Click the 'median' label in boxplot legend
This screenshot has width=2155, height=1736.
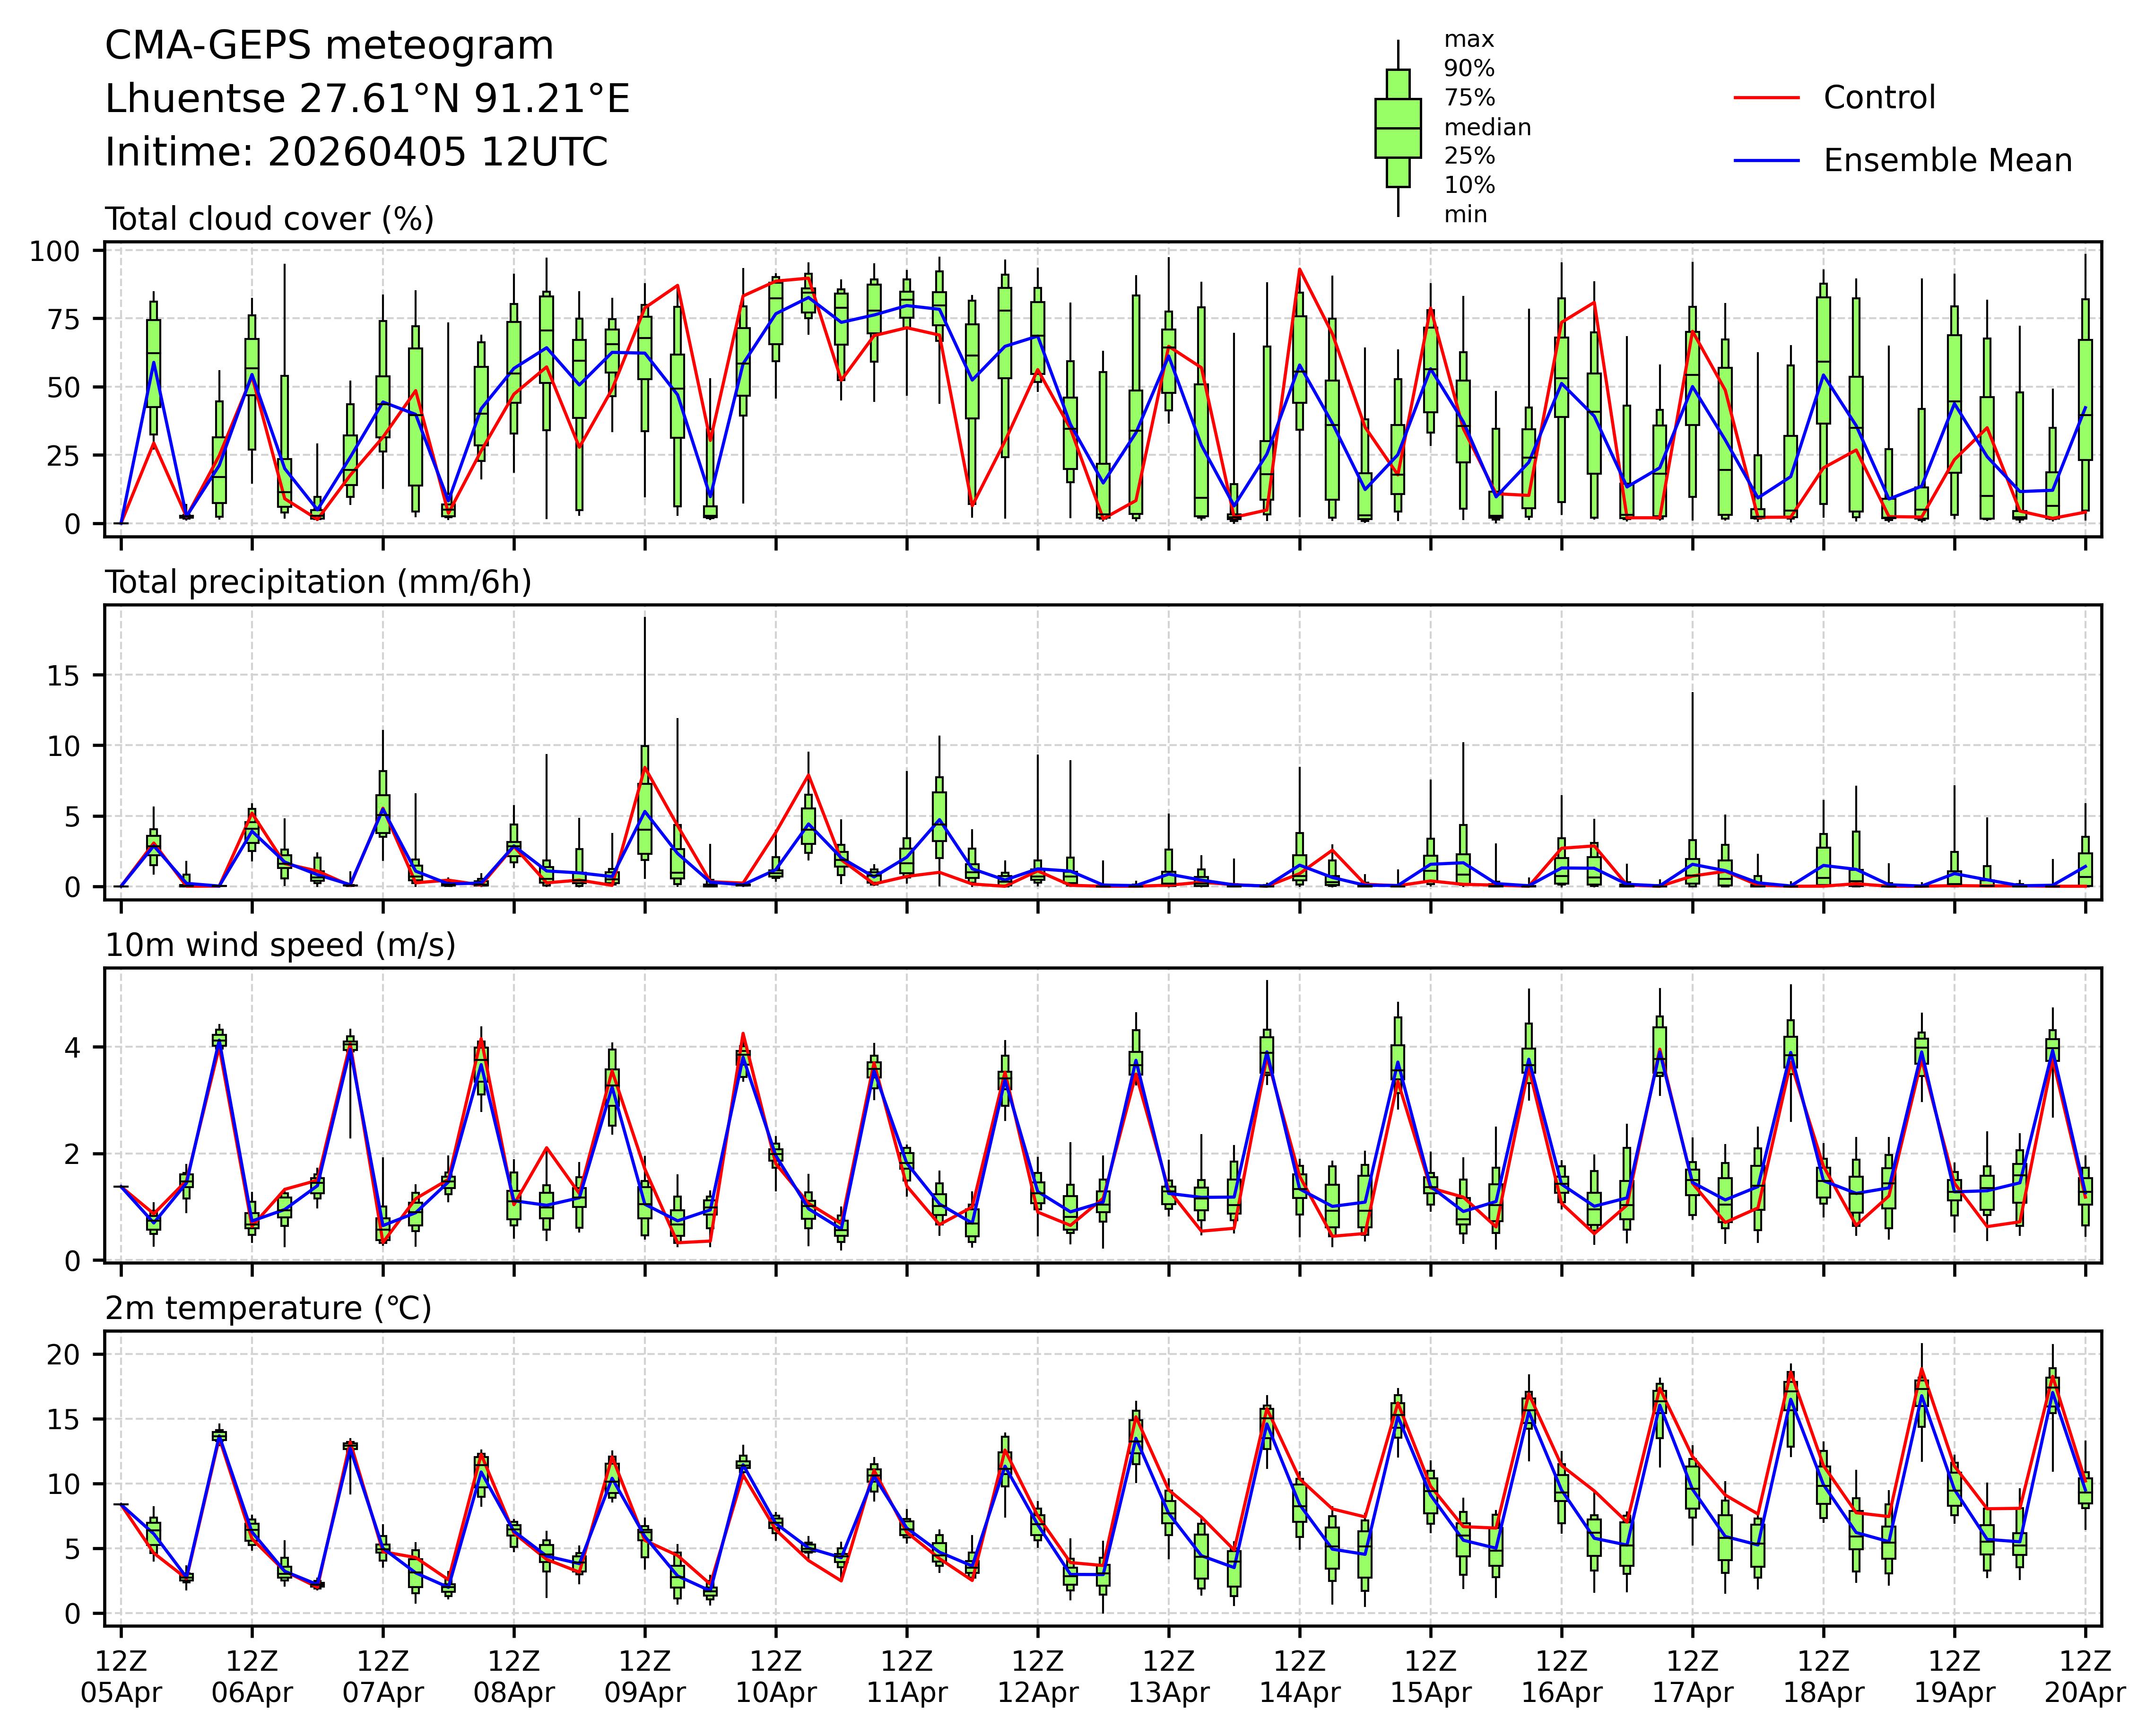1487,128
